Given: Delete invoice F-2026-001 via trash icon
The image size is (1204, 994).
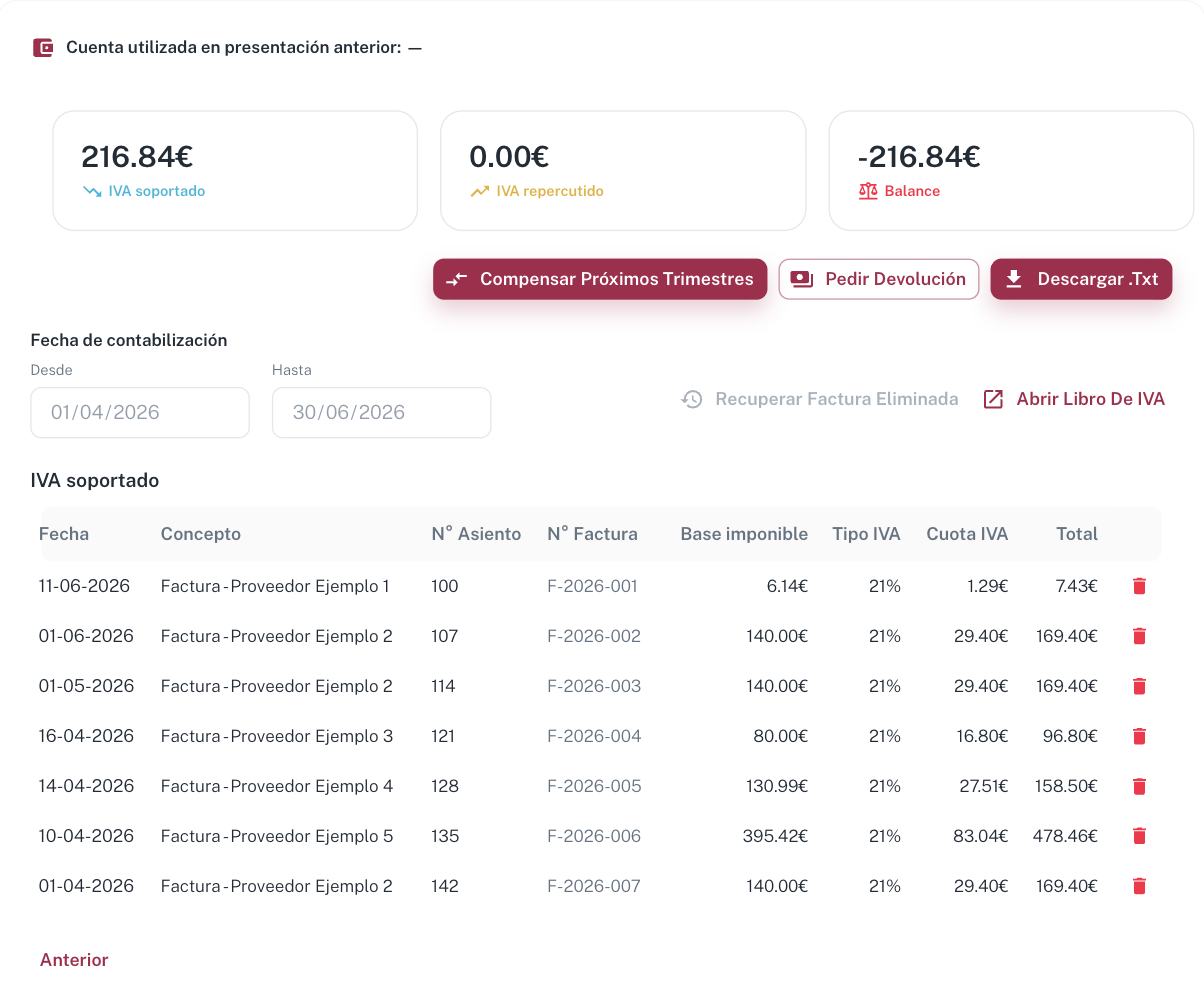Looking at the screenshot, I should [x=1139, y=586].
